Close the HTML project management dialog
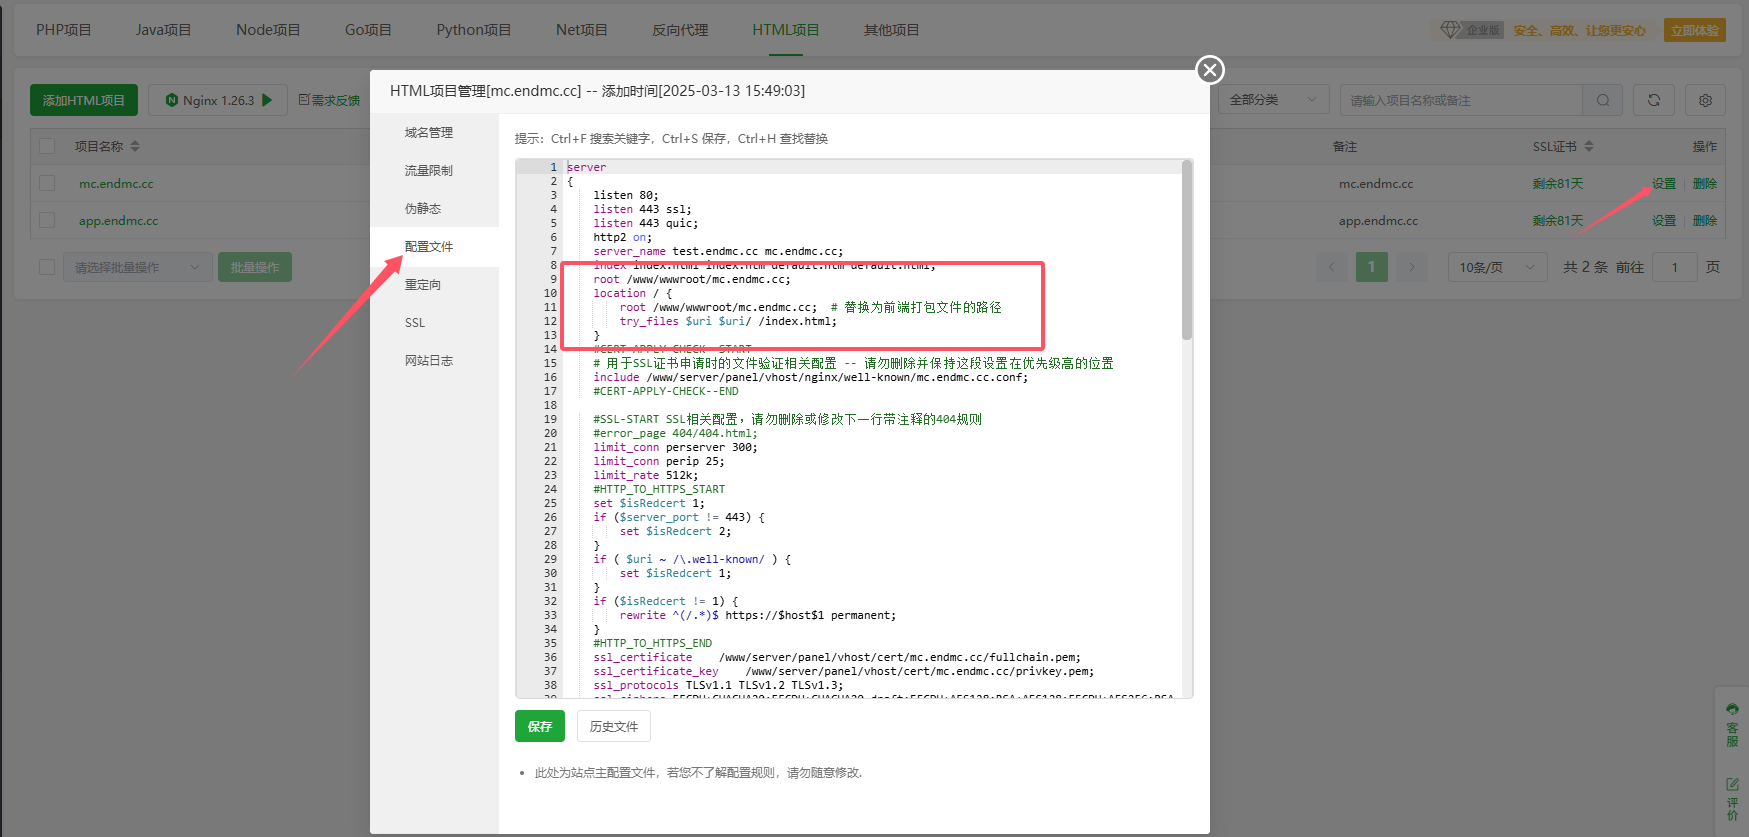Screen dimensions: 1749x837 click(1210, 70)
